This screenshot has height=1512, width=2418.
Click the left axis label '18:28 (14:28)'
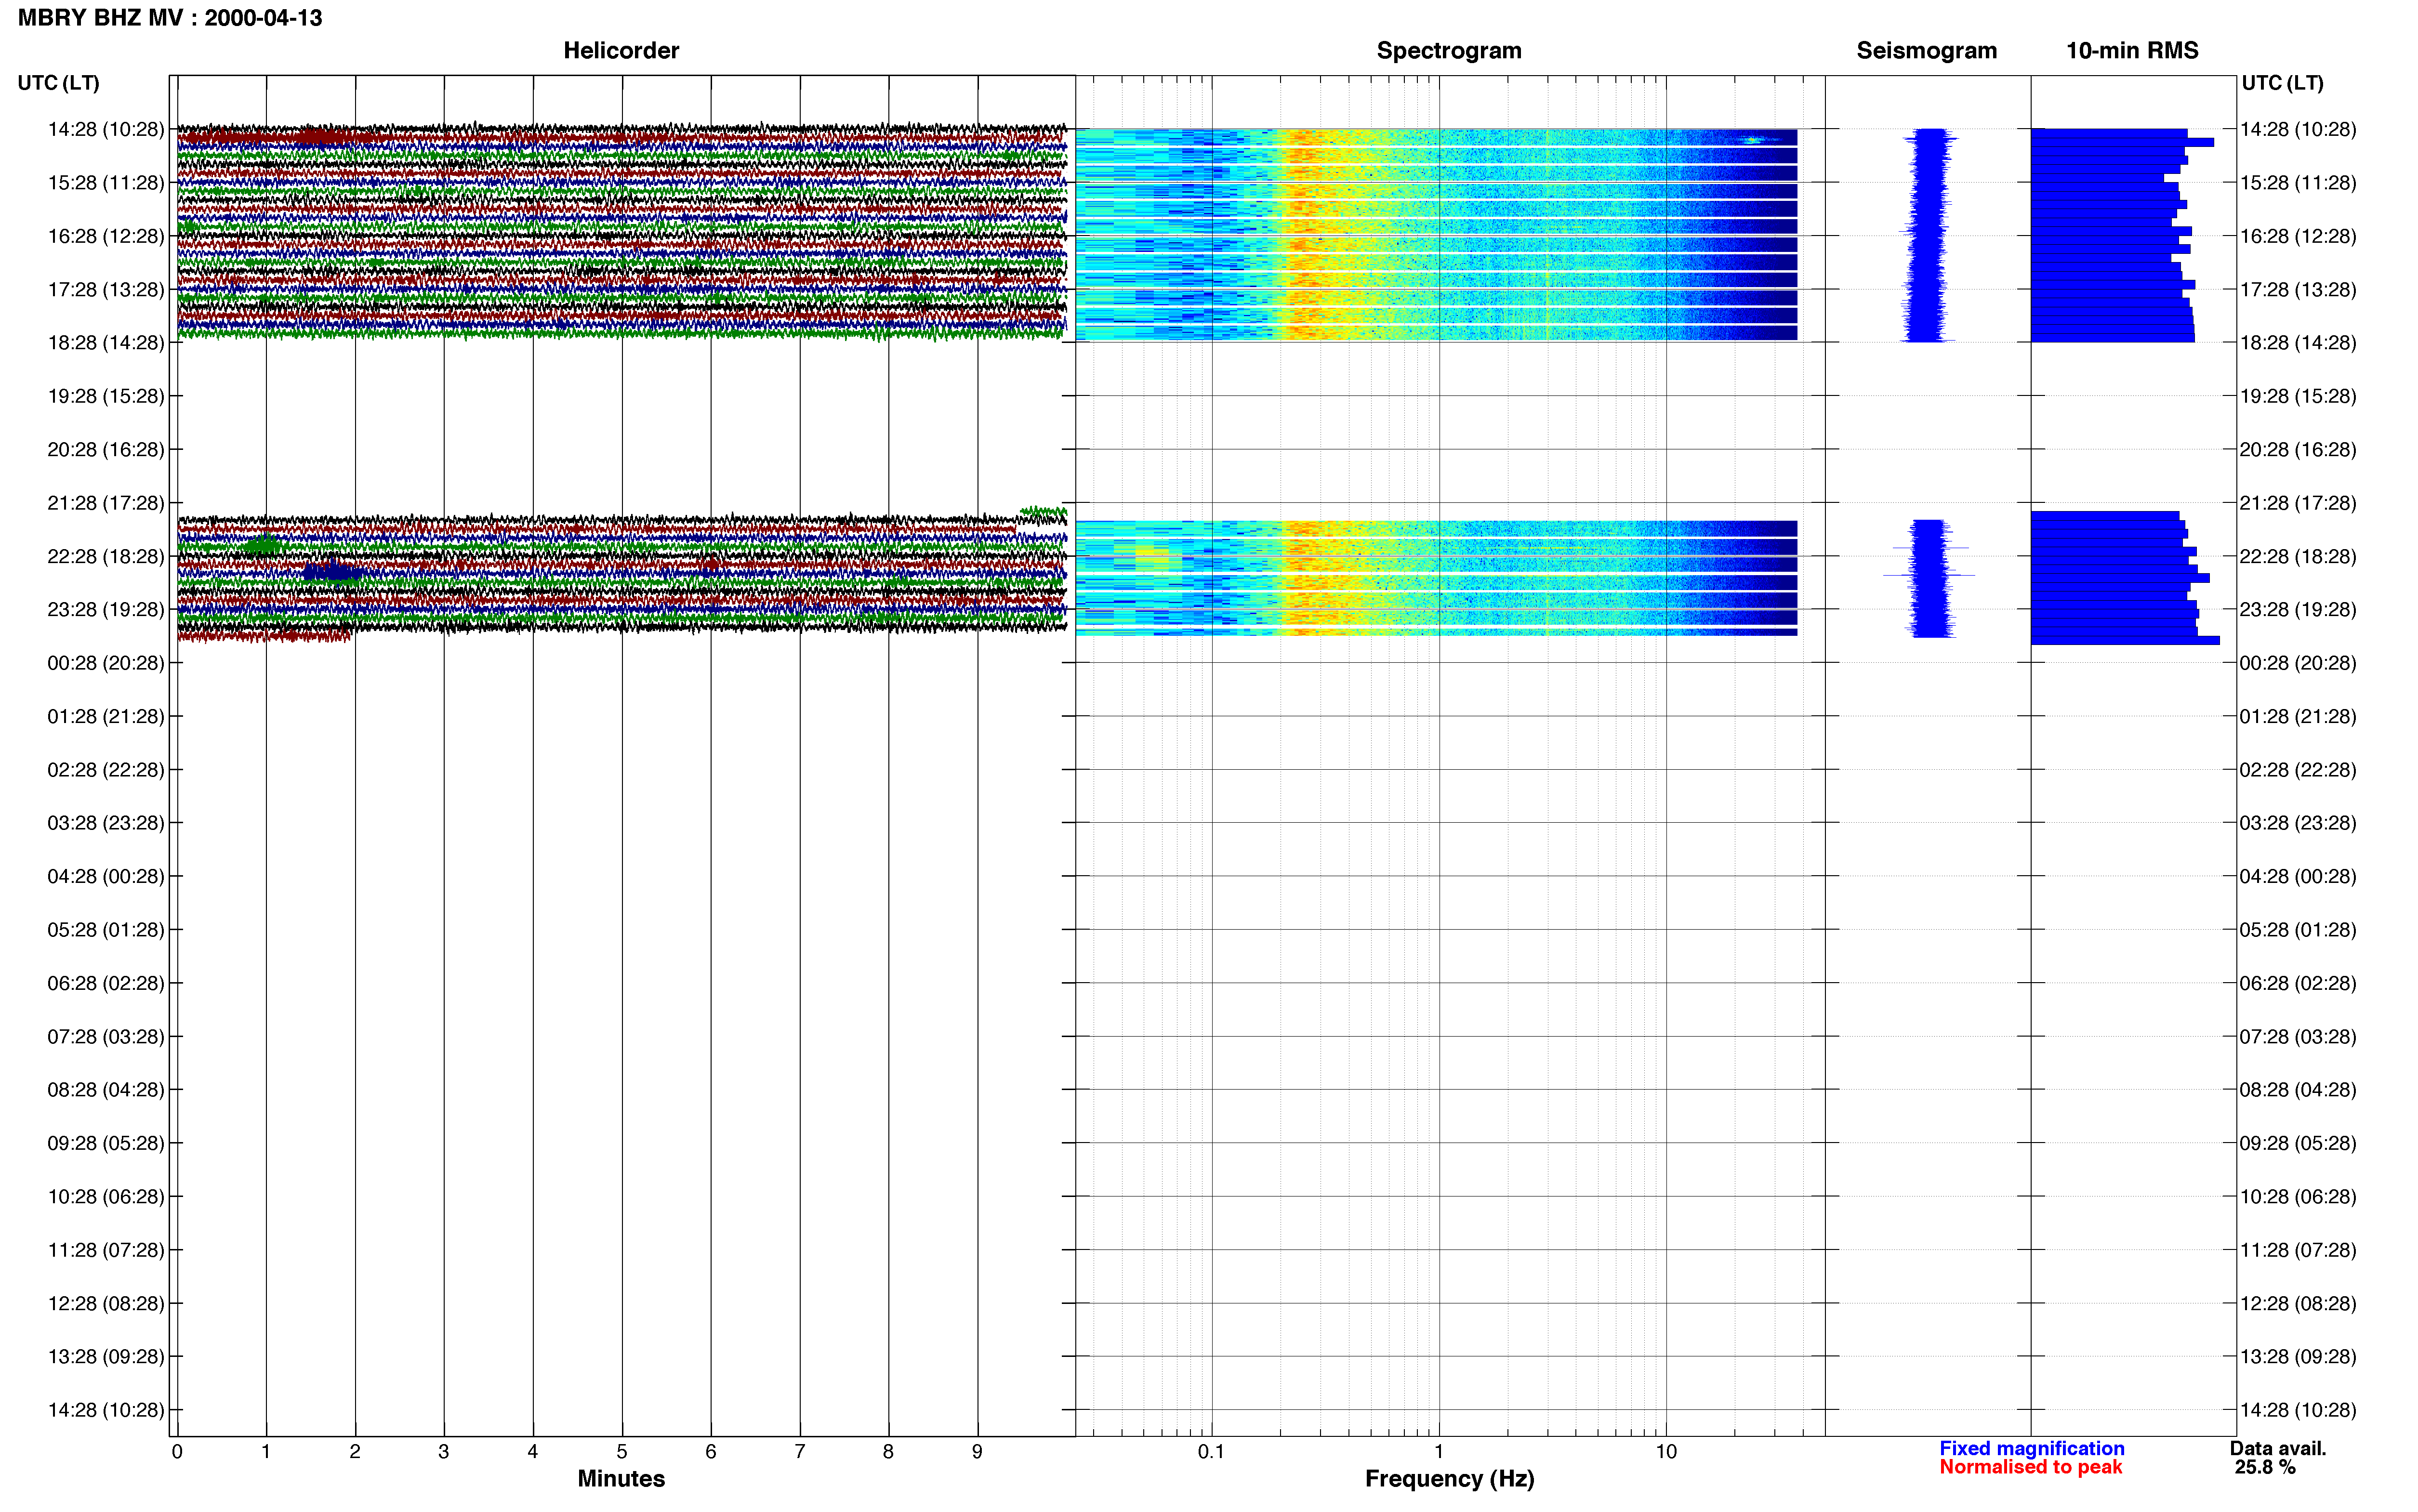click(x=106, y=343)
